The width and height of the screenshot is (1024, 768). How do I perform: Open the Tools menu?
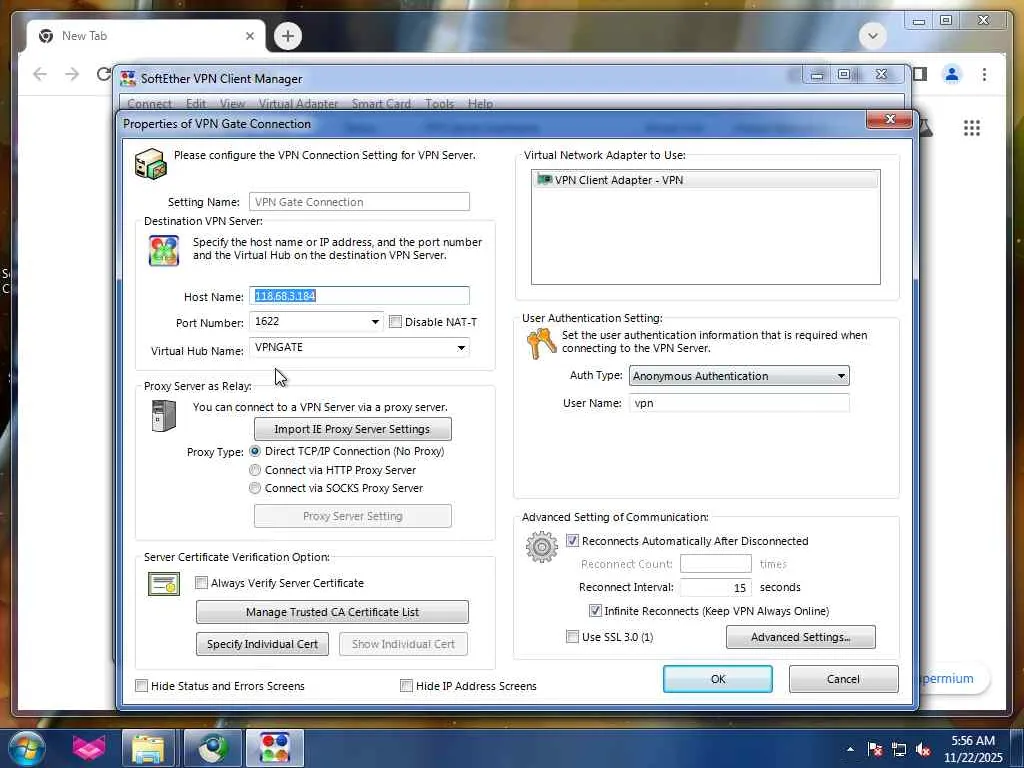(x=439, y=104)
